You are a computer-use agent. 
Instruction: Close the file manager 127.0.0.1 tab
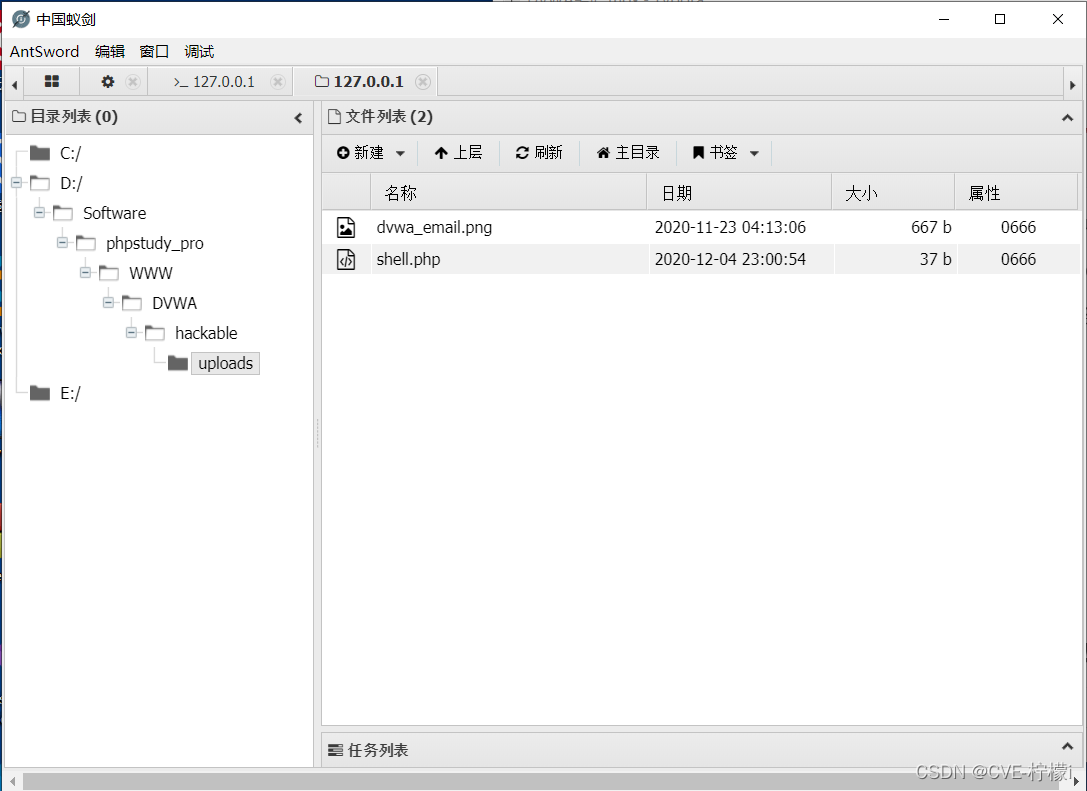click(x=423, y=82)
